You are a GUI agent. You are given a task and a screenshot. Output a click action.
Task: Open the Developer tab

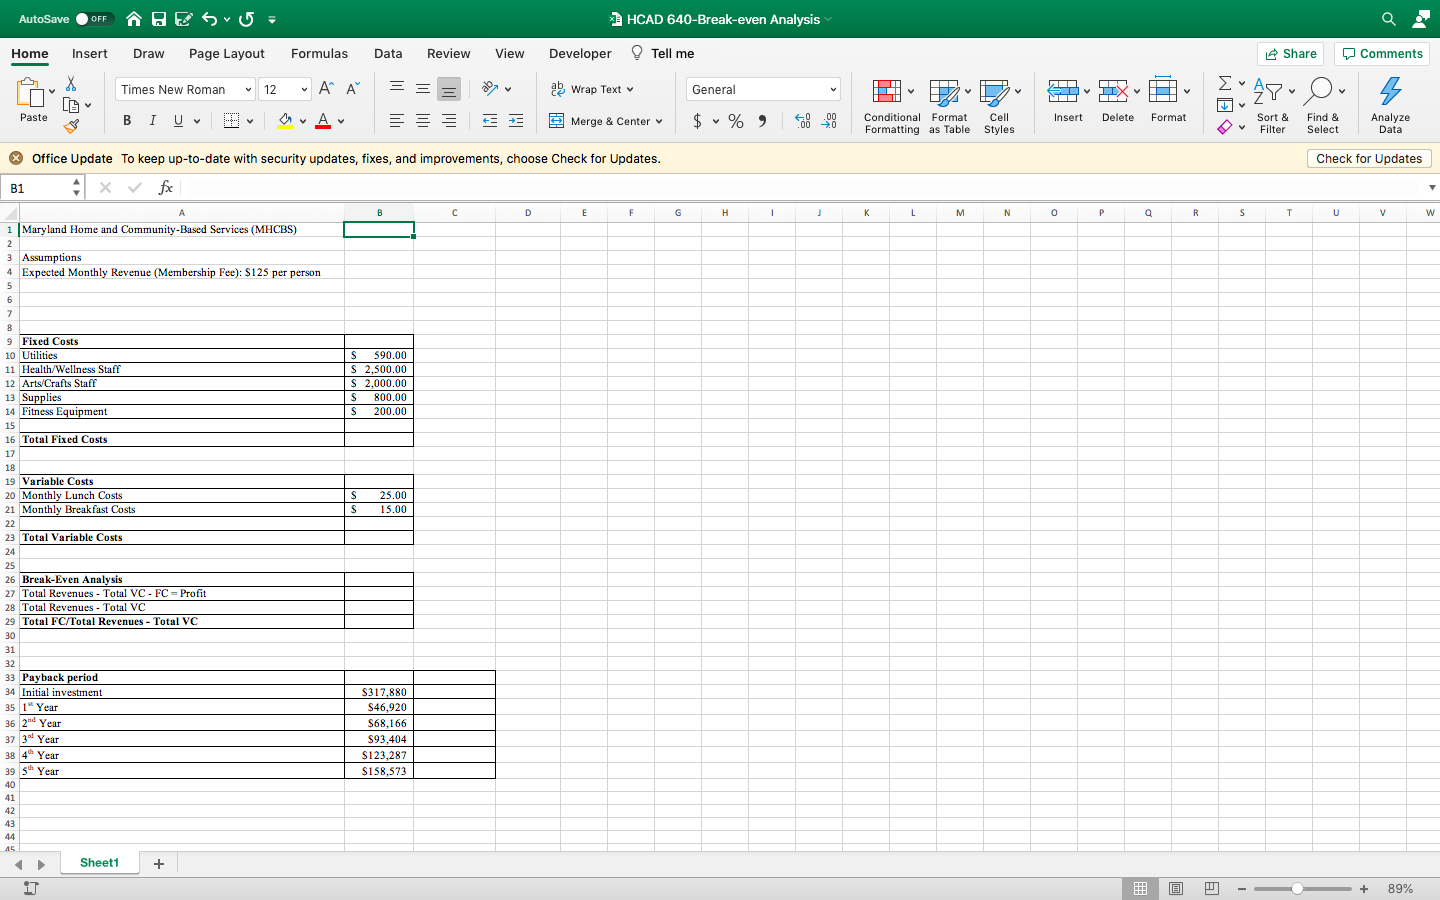[580, 54]
